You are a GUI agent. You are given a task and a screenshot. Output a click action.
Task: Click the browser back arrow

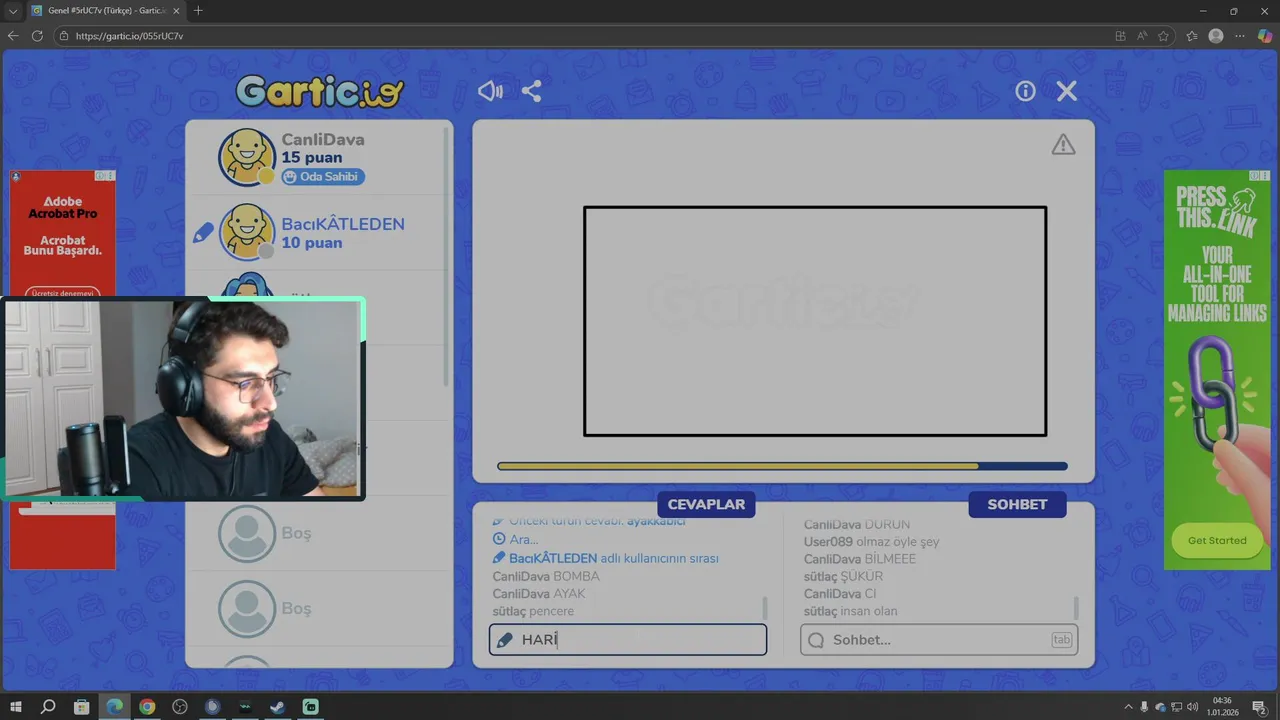coord(13,36)
